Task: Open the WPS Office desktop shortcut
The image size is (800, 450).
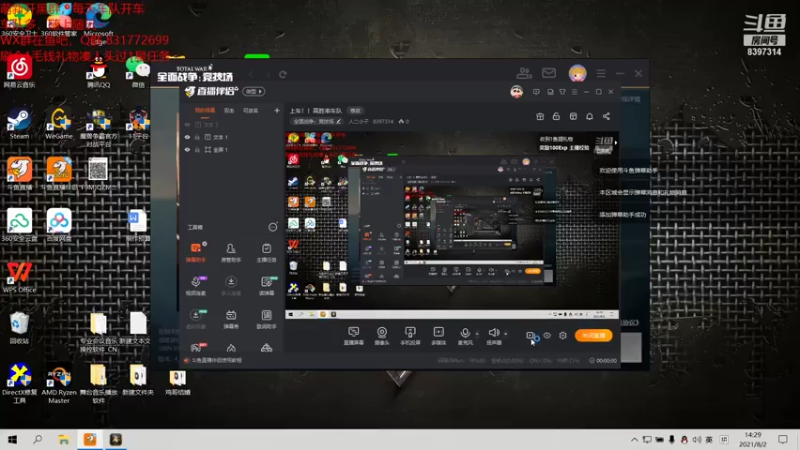Action: 19,278
